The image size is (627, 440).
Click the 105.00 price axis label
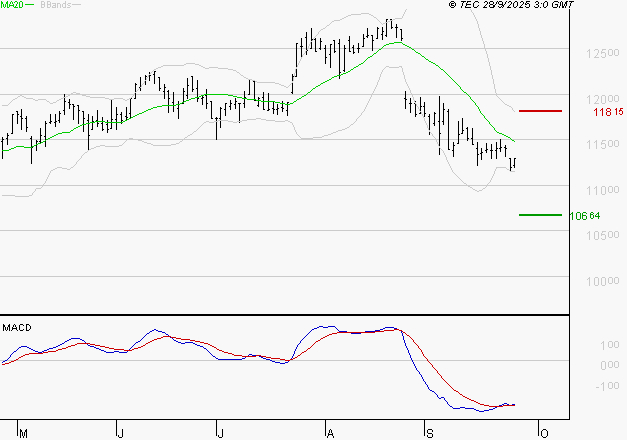(x=603, y=235)
